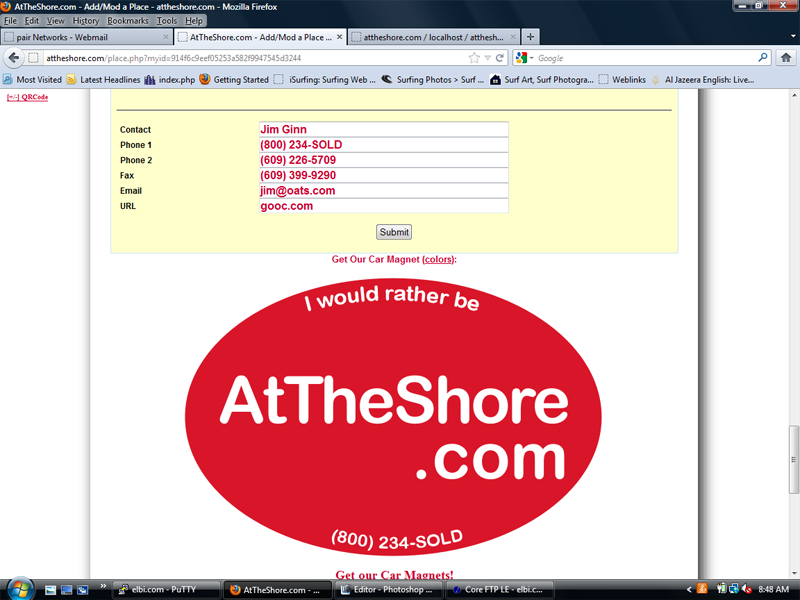Close the pair Networks Webmail tab
The height and width of the screenshot is (600, 800).
pyautogui.click(x=165, y=37)
